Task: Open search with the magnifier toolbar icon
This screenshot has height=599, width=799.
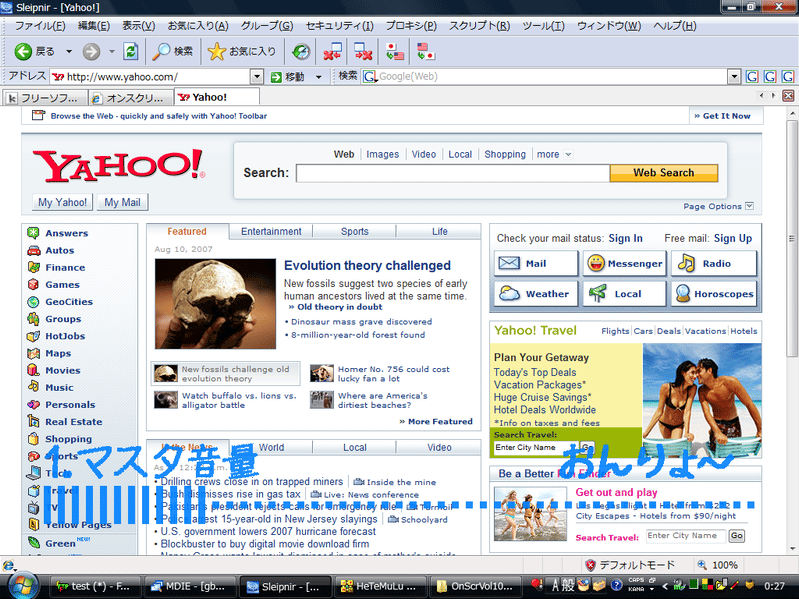Action: 162,51
